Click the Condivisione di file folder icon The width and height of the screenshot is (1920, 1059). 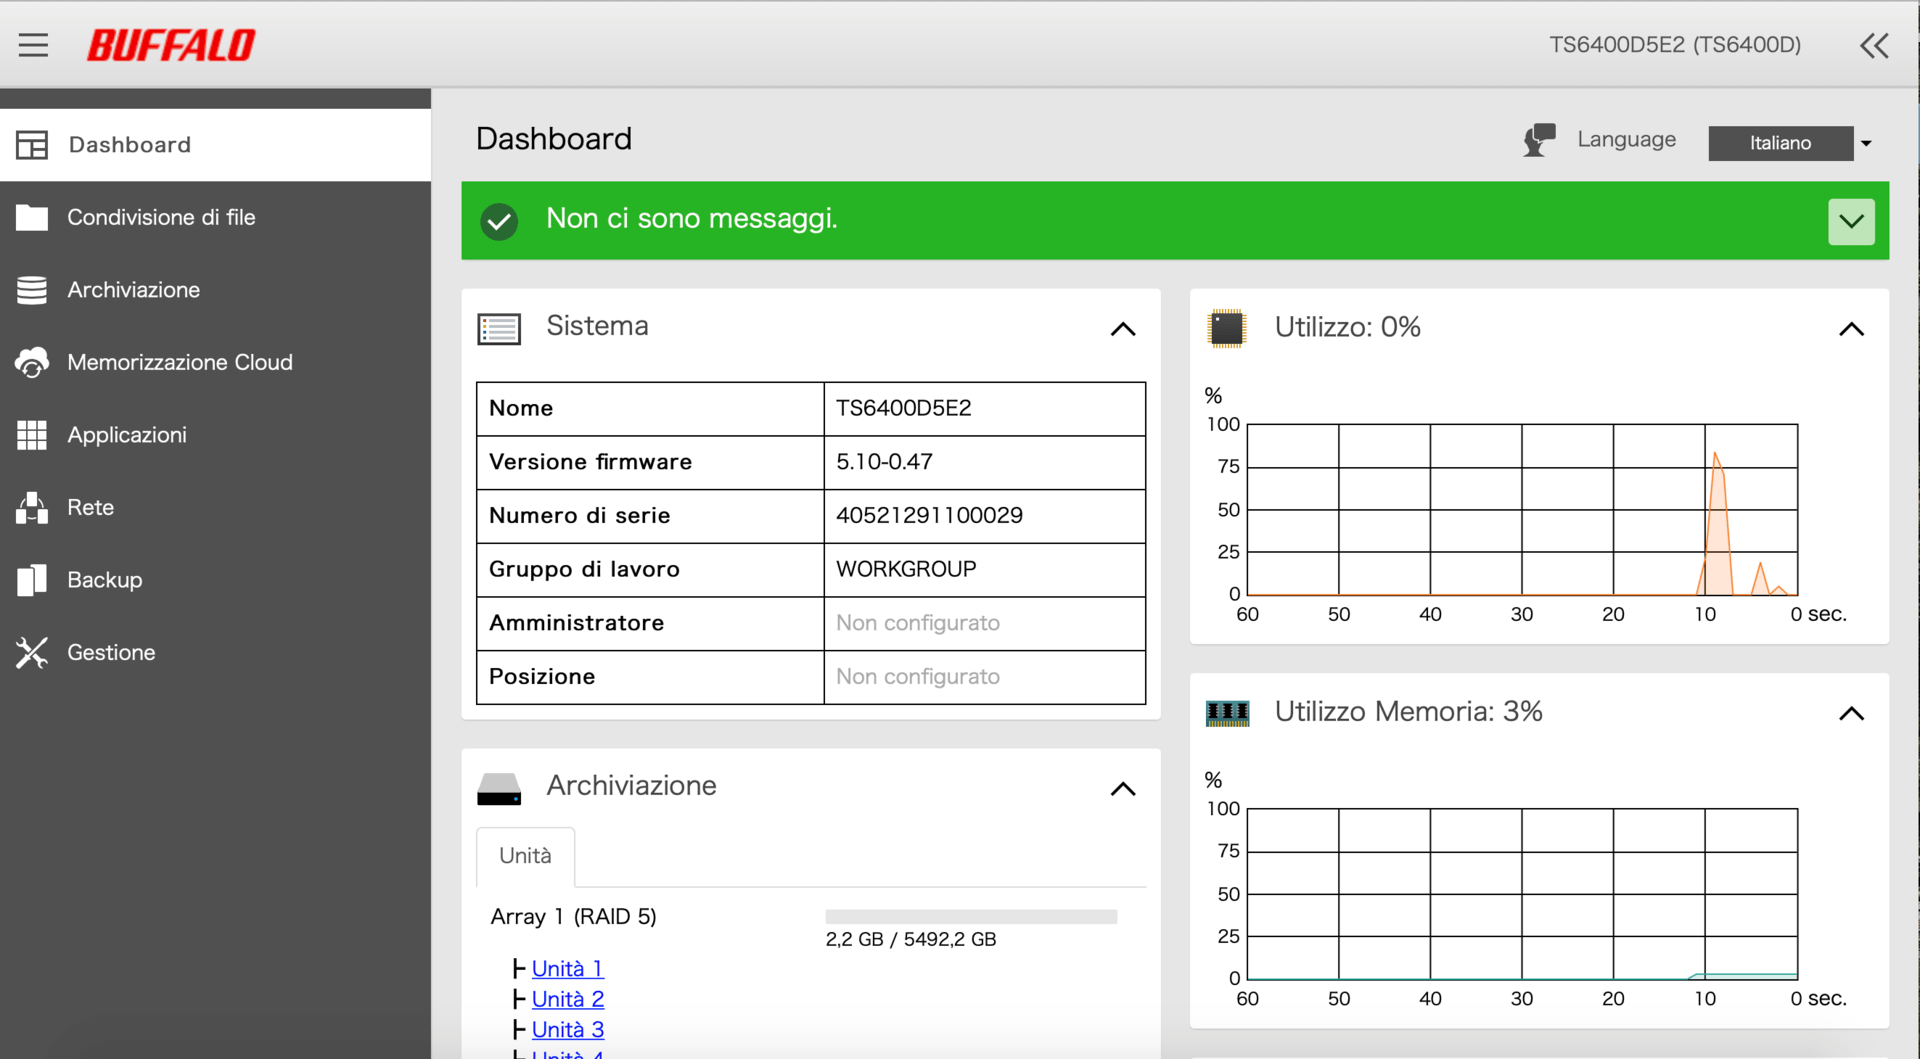pyautogui.click(x=32, y=217)
